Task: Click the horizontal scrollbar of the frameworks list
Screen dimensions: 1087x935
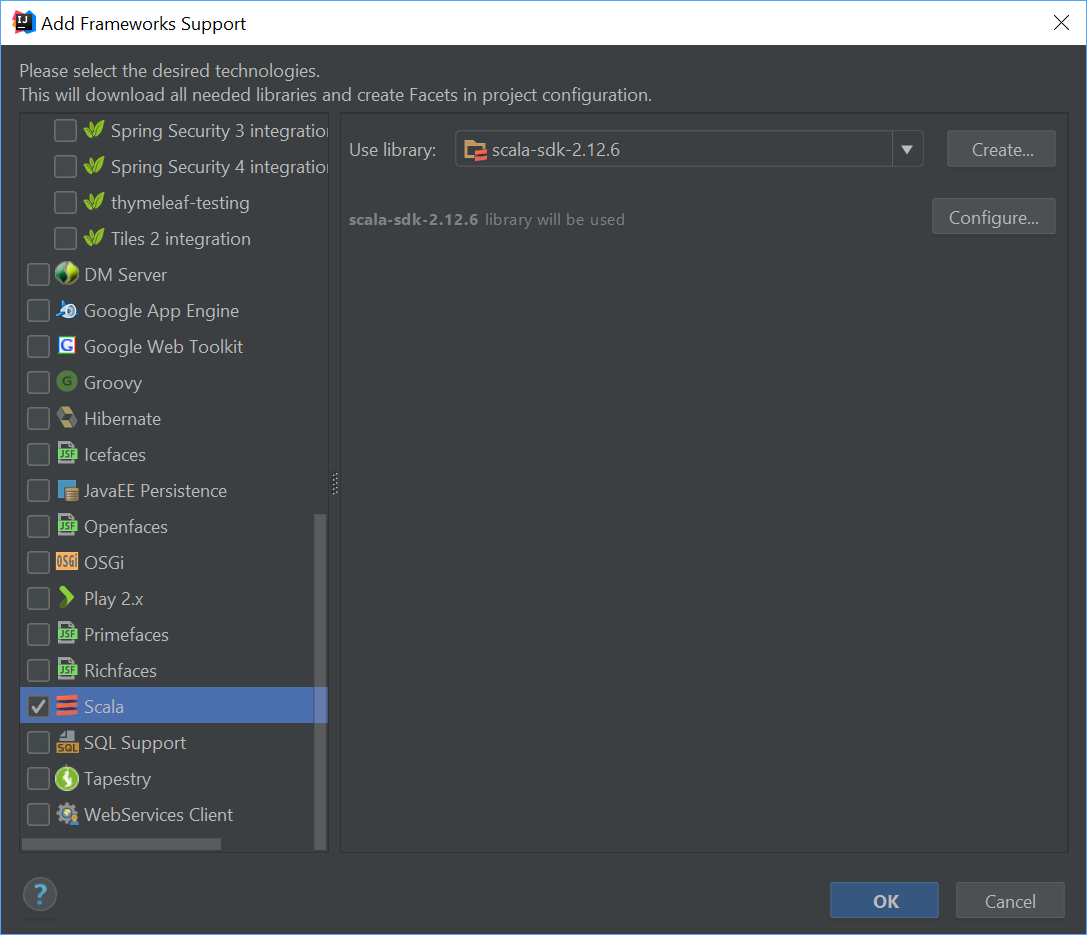Action: [x=121, y=844]
